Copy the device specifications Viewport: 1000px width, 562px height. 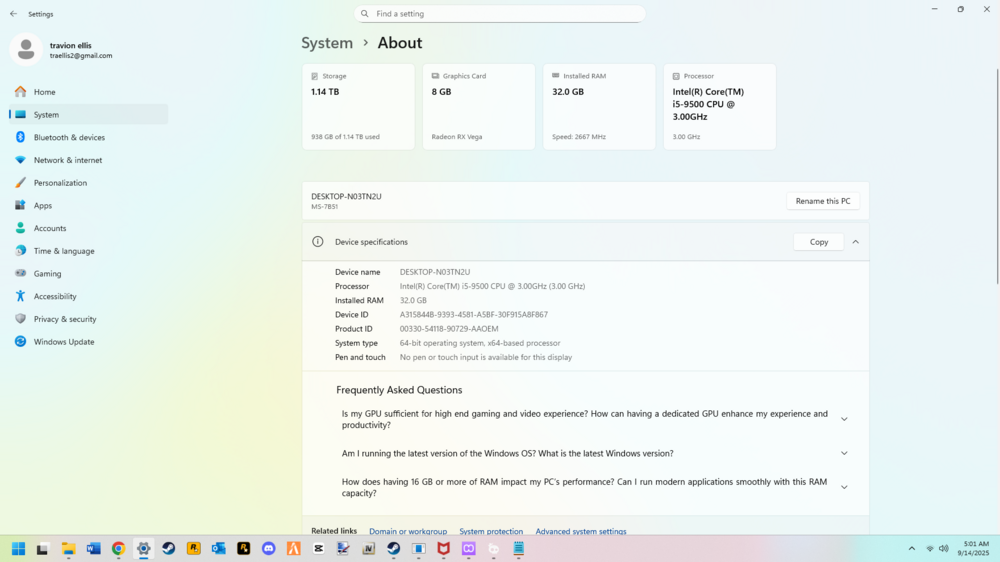819,242
